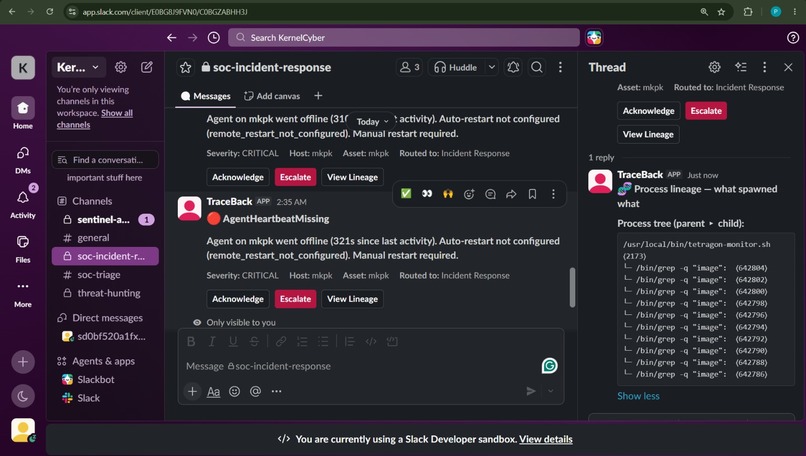The height and width of the screenshot is (456, 806).
Task: Open the general channel
Action: (105, 238)
